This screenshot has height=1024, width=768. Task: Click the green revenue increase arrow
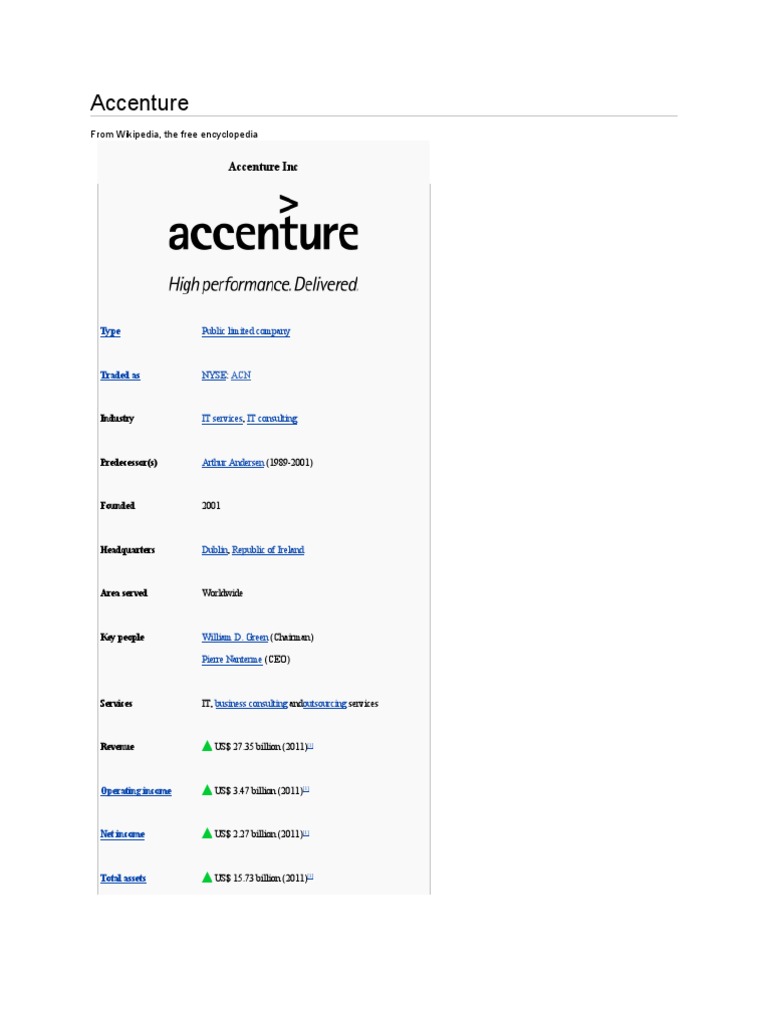(207, 746)
